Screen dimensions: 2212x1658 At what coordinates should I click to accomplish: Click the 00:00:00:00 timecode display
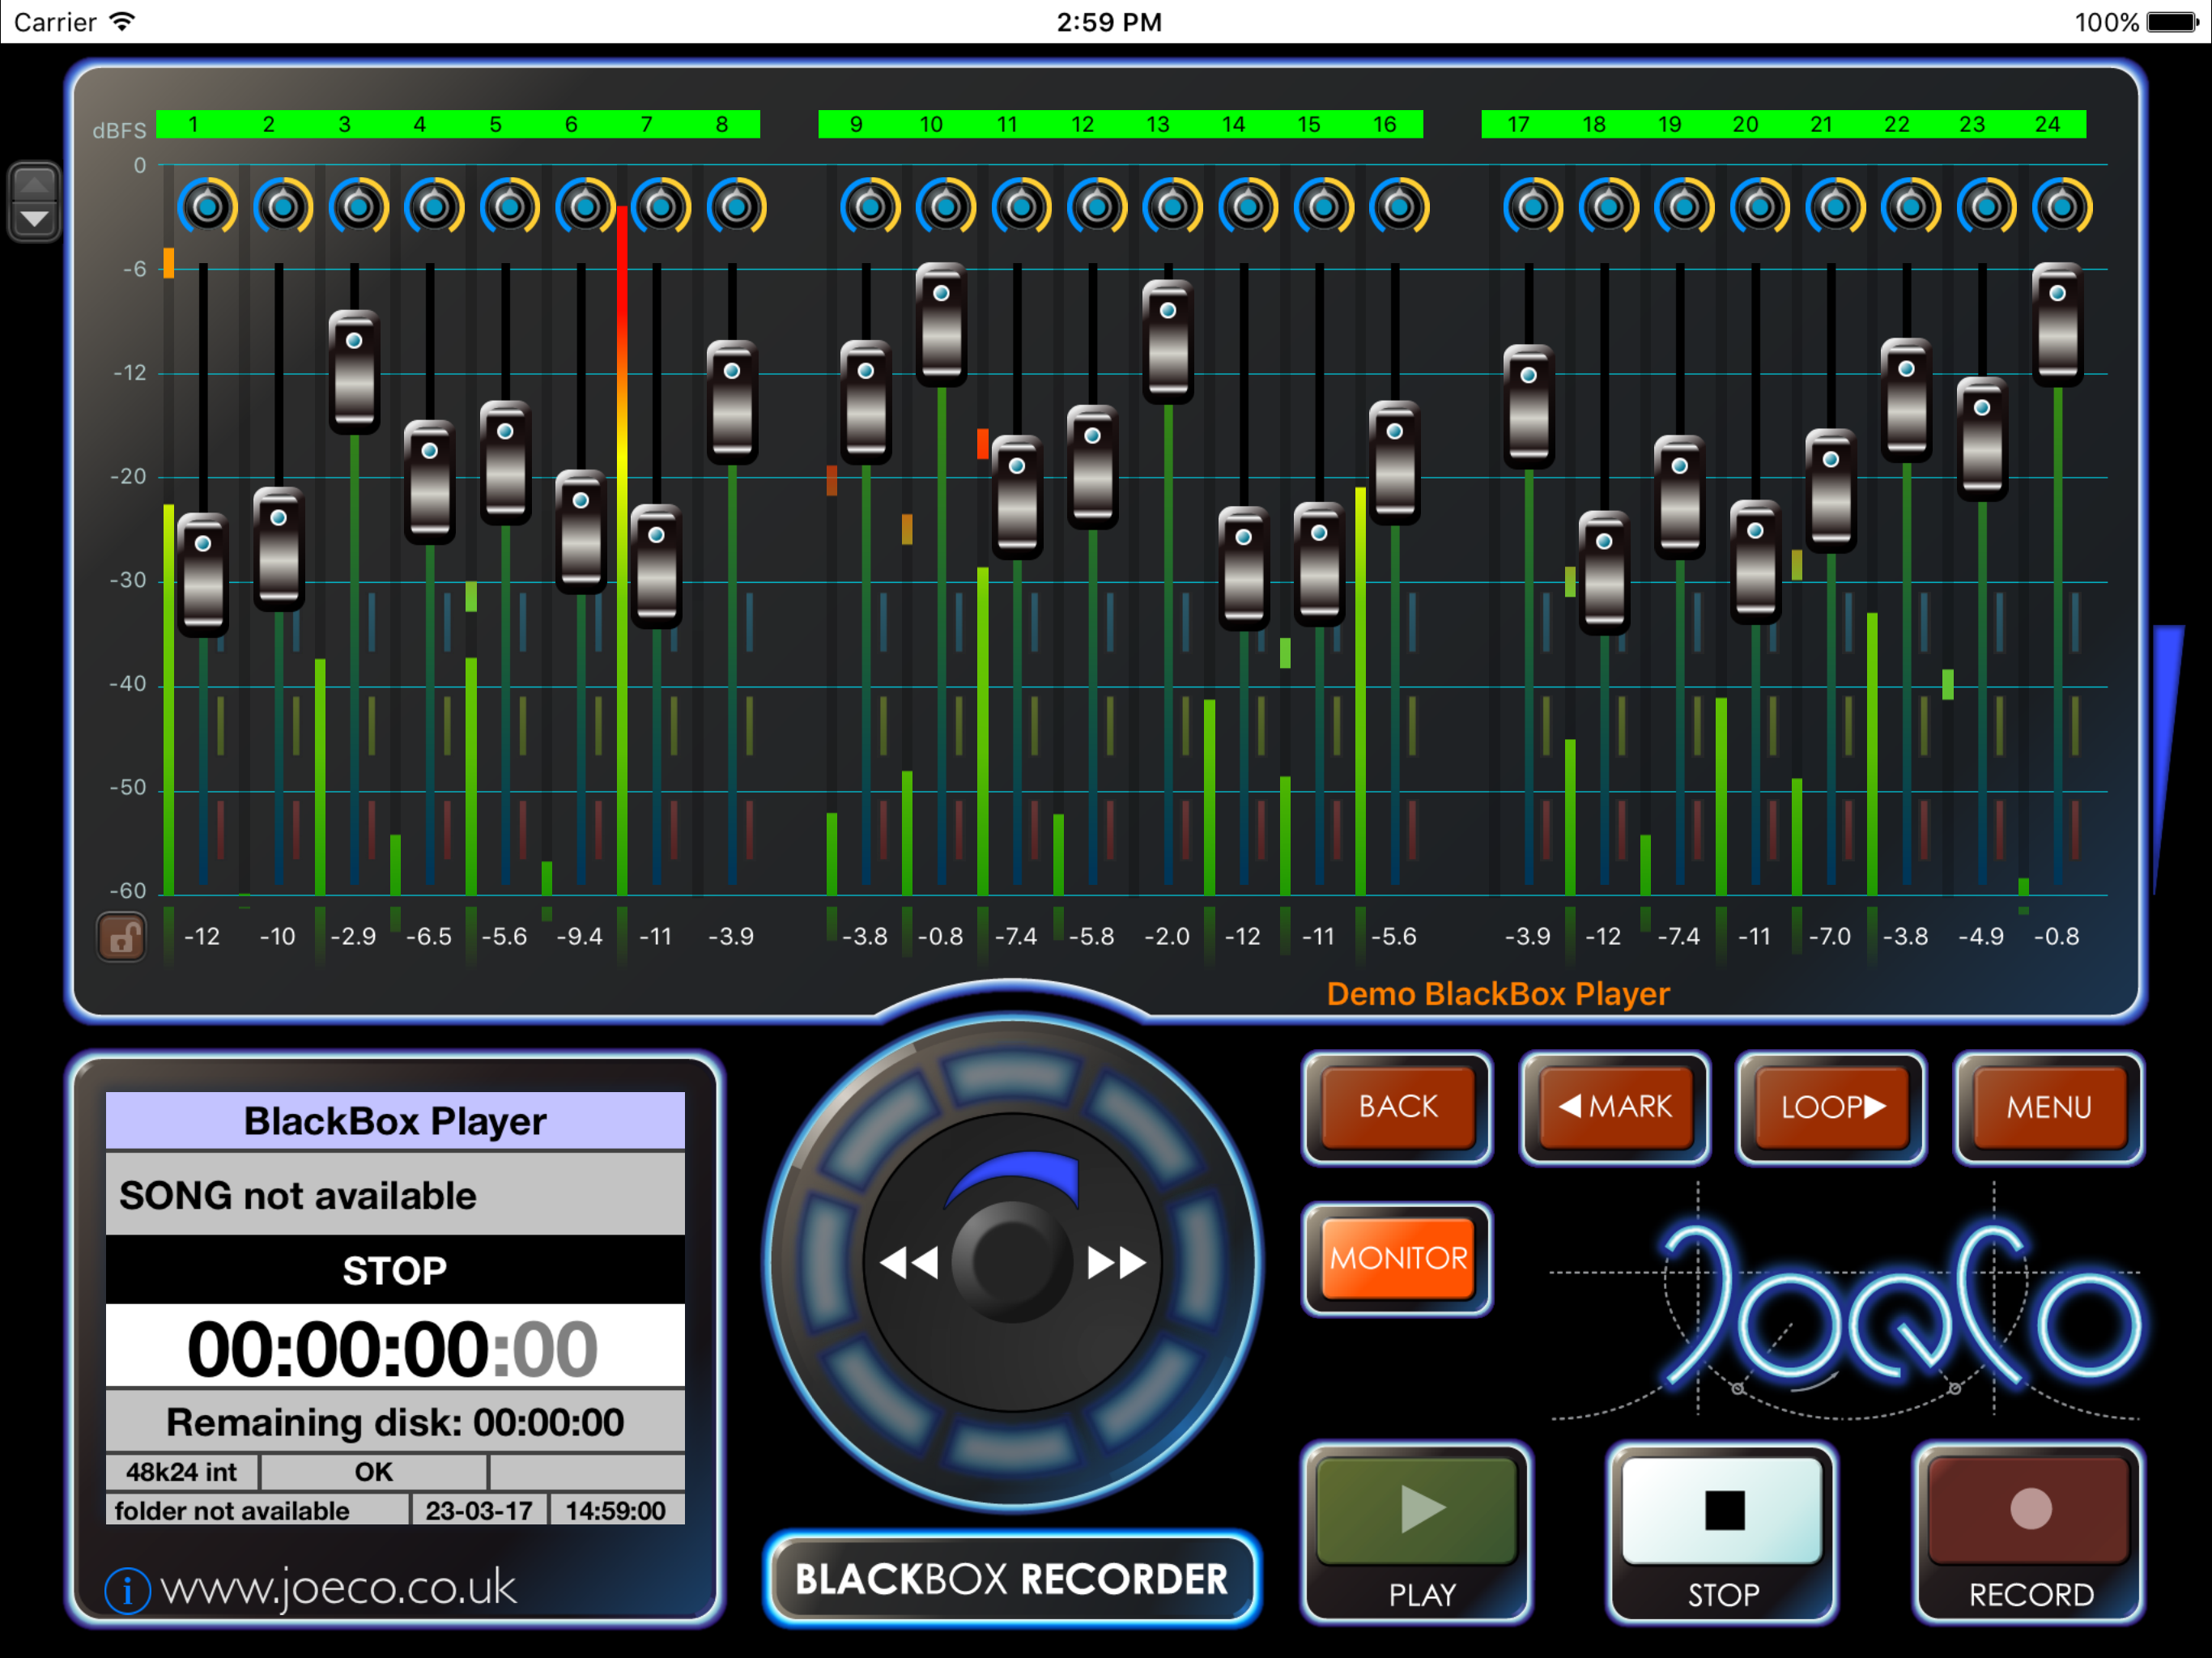coord(395,1347)
